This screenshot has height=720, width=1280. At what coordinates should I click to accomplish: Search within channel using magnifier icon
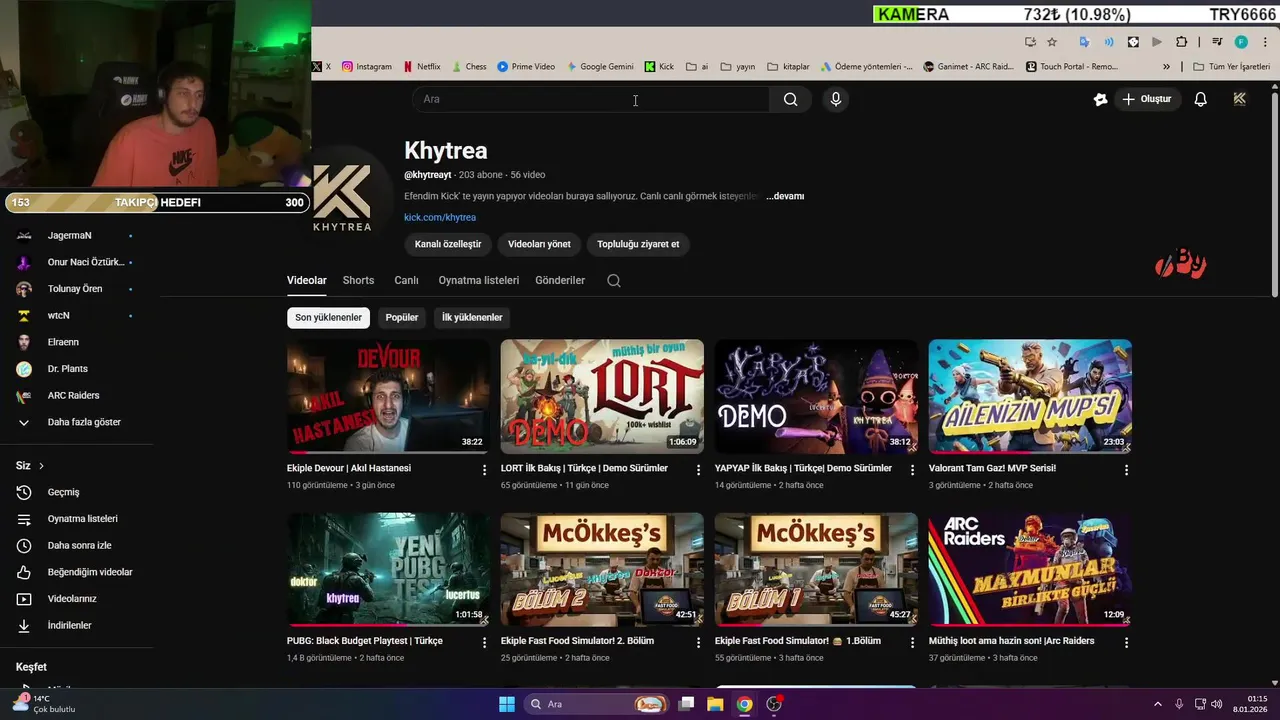point(614,281)
